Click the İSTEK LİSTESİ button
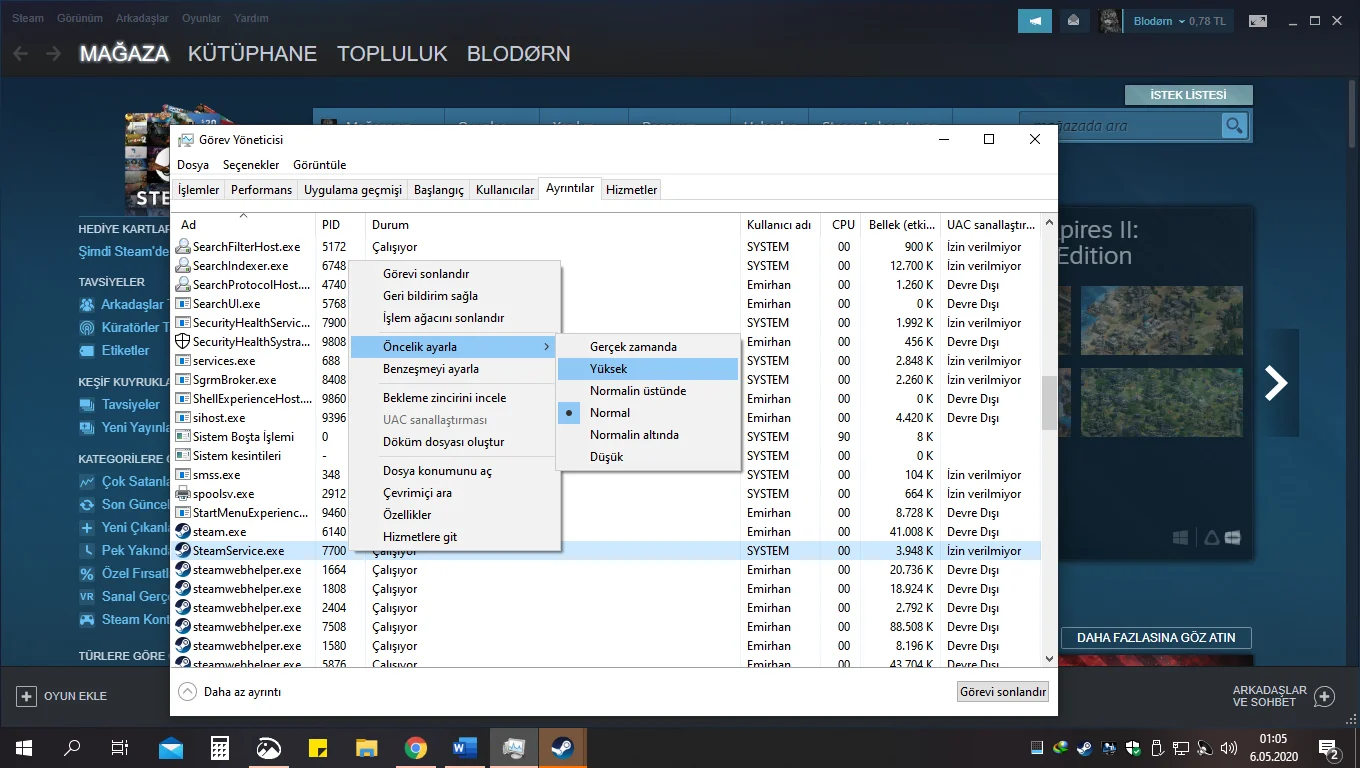The image size is (1360, 768). tap(1188, 95)
